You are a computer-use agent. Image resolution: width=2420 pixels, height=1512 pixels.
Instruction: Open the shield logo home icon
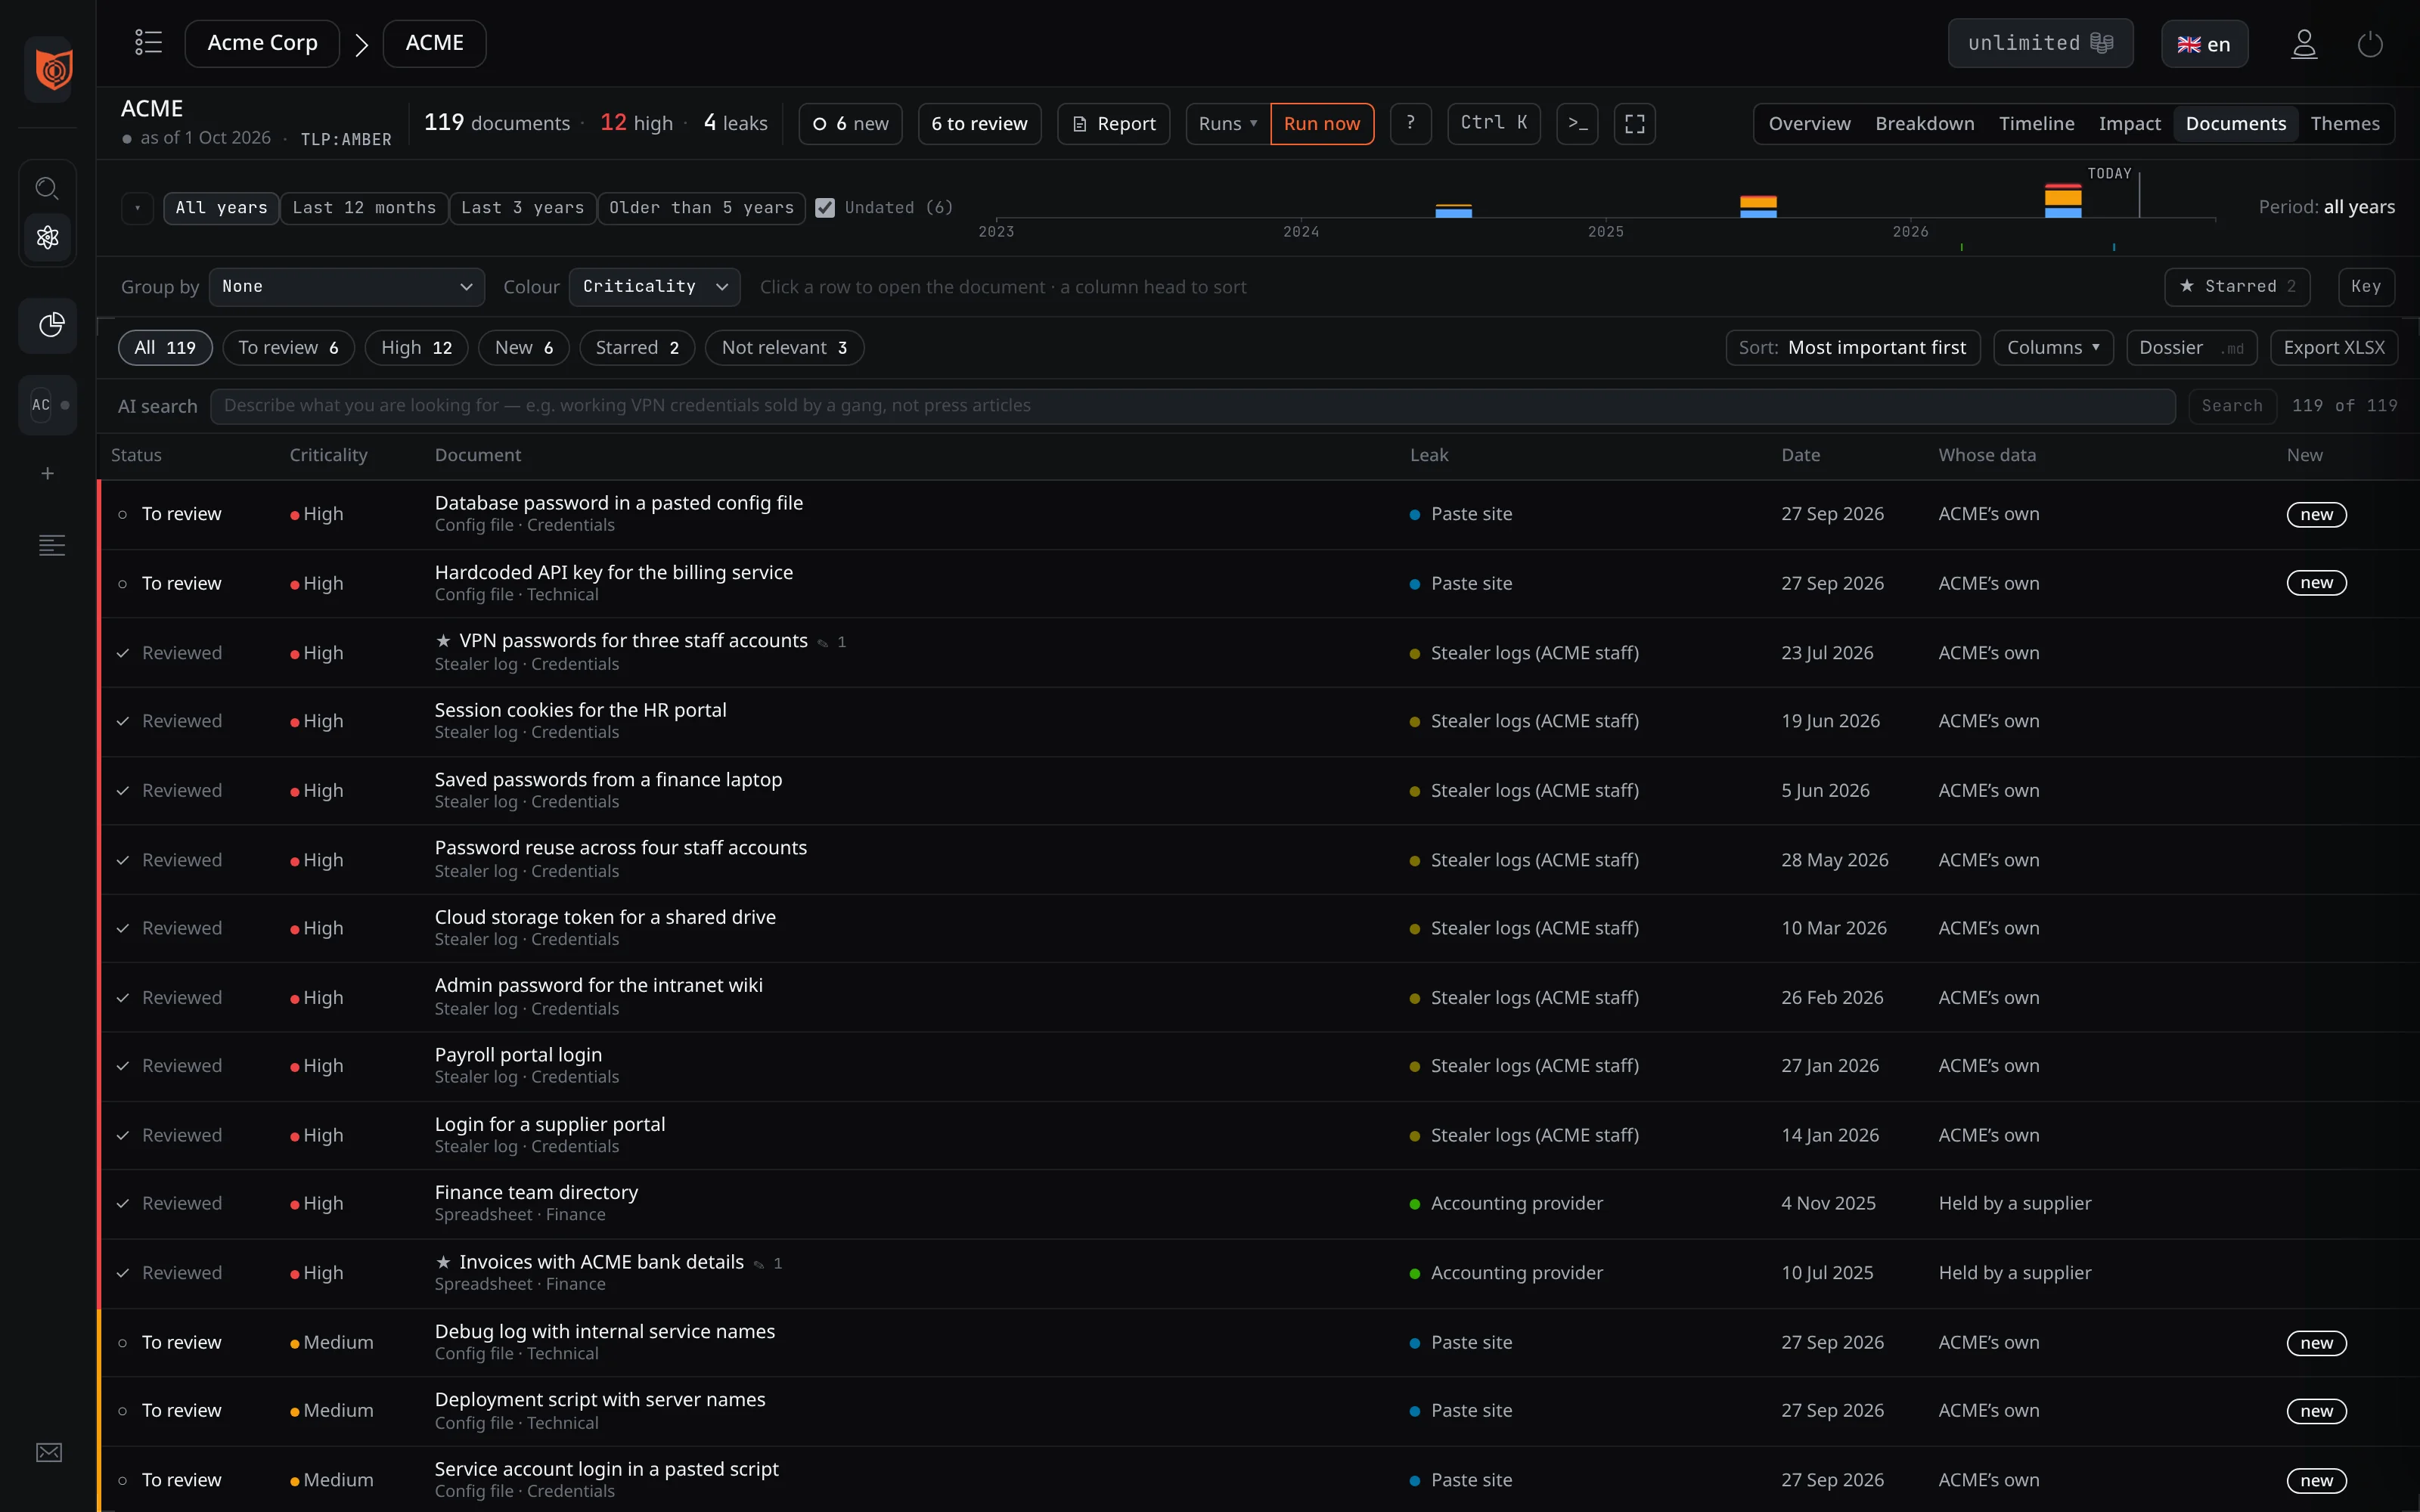[x=52, y=70]
